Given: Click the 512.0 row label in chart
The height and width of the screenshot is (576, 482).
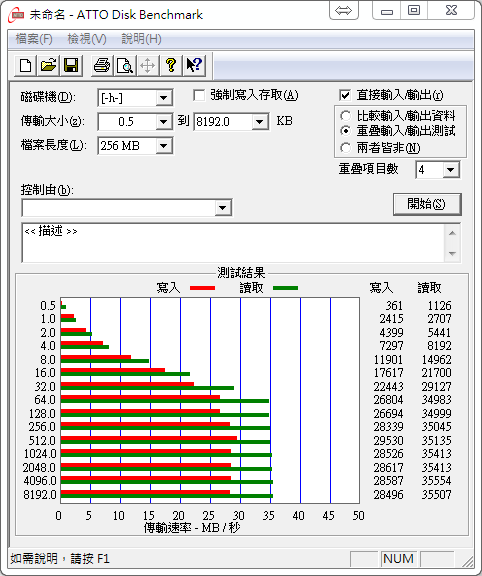Looking at the screenshot, I should (42, 440).
